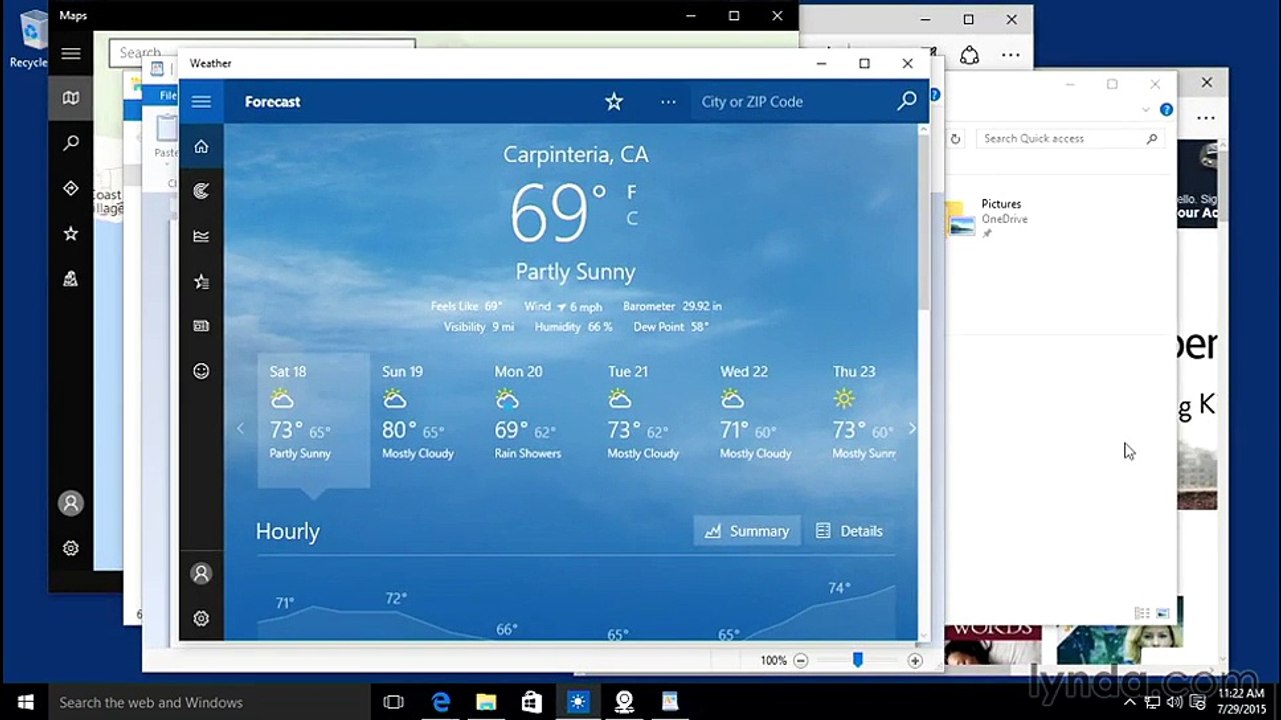The image size is (1281, 720).
Task: Select the Wed 22 forecast card
Action: pos(764,420)
